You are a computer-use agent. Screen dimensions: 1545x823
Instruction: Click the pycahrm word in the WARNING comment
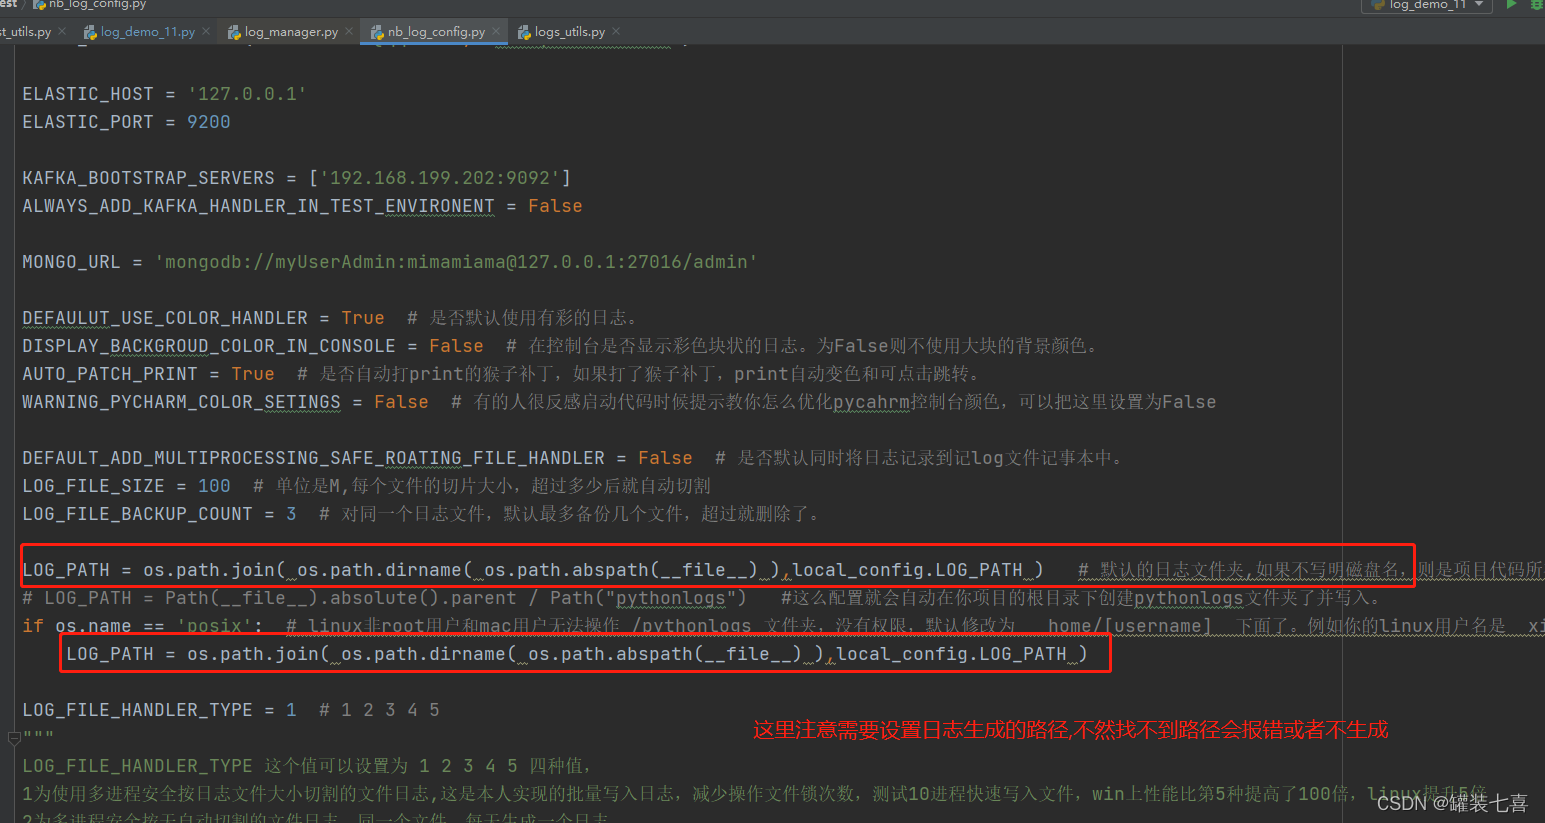(x=871, y=402)
